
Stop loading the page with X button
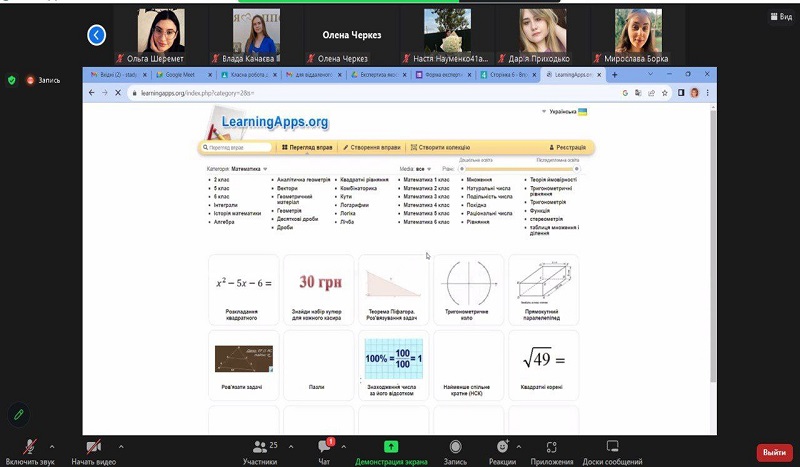pos(118,93)
